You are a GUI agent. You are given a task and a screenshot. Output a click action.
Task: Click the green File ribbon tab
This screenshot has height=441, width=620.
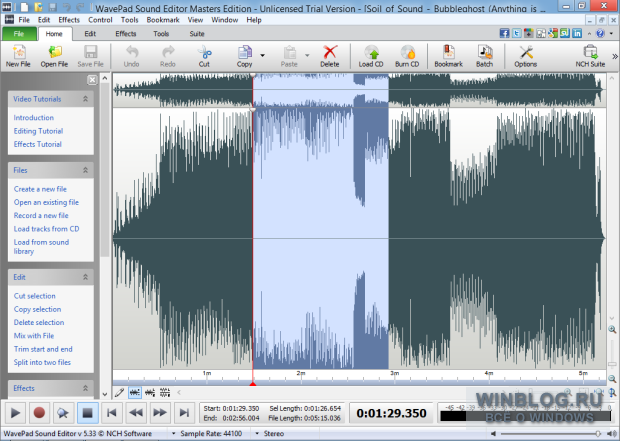pos(19,34)
